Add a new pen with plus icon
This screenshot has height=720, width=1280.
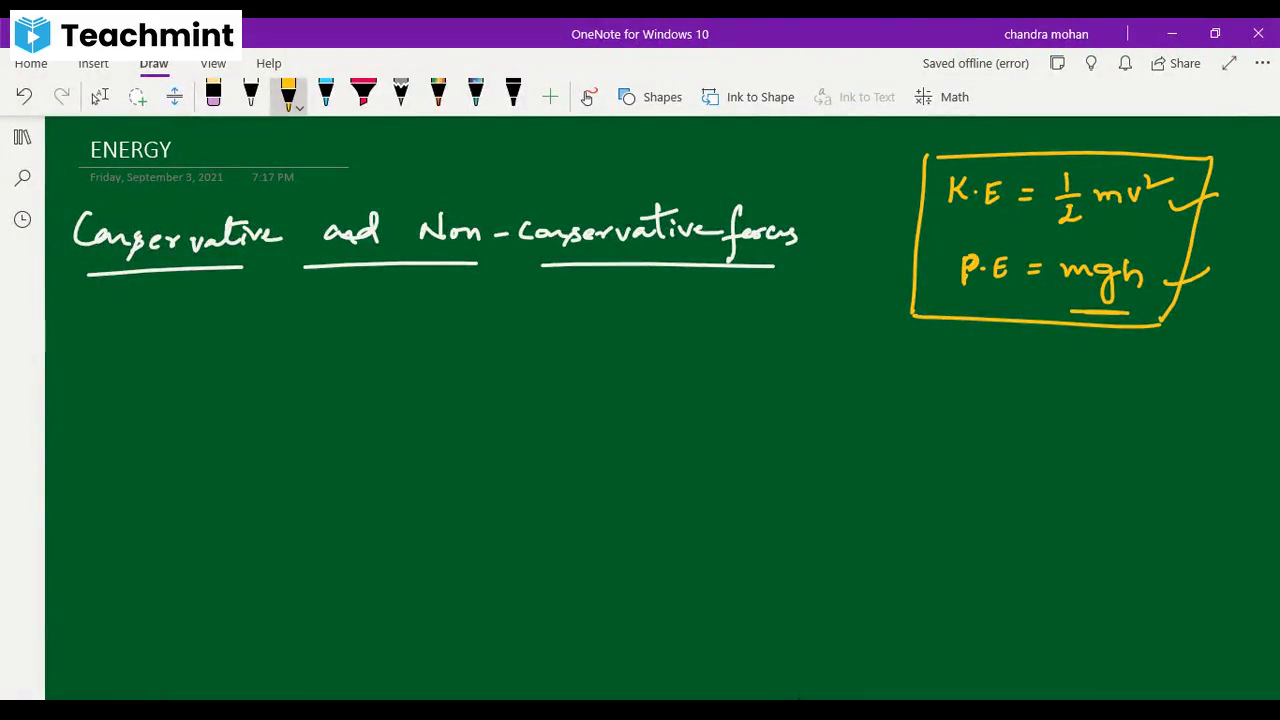[550, 96]
